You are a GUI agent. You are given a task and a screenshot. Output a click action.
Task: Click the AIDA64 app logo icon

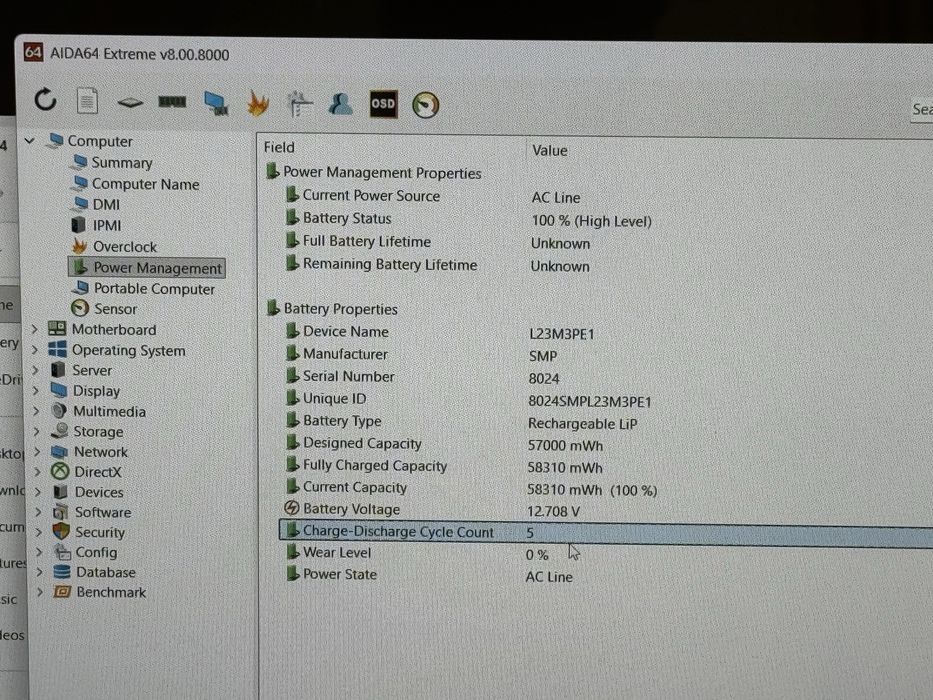33,52
